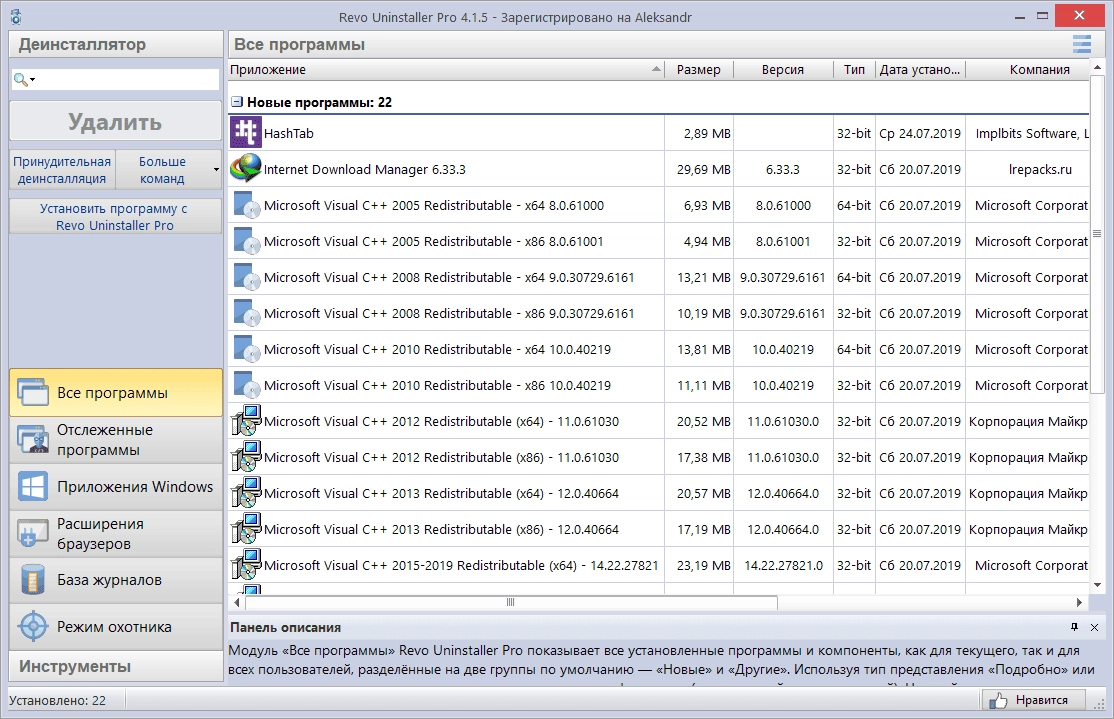Image resolution: width=1114 pixels, height=719 pixels.
Task: Click Установить программу с Revo Uninstaller Pro
Action: (x=115, y=217)
